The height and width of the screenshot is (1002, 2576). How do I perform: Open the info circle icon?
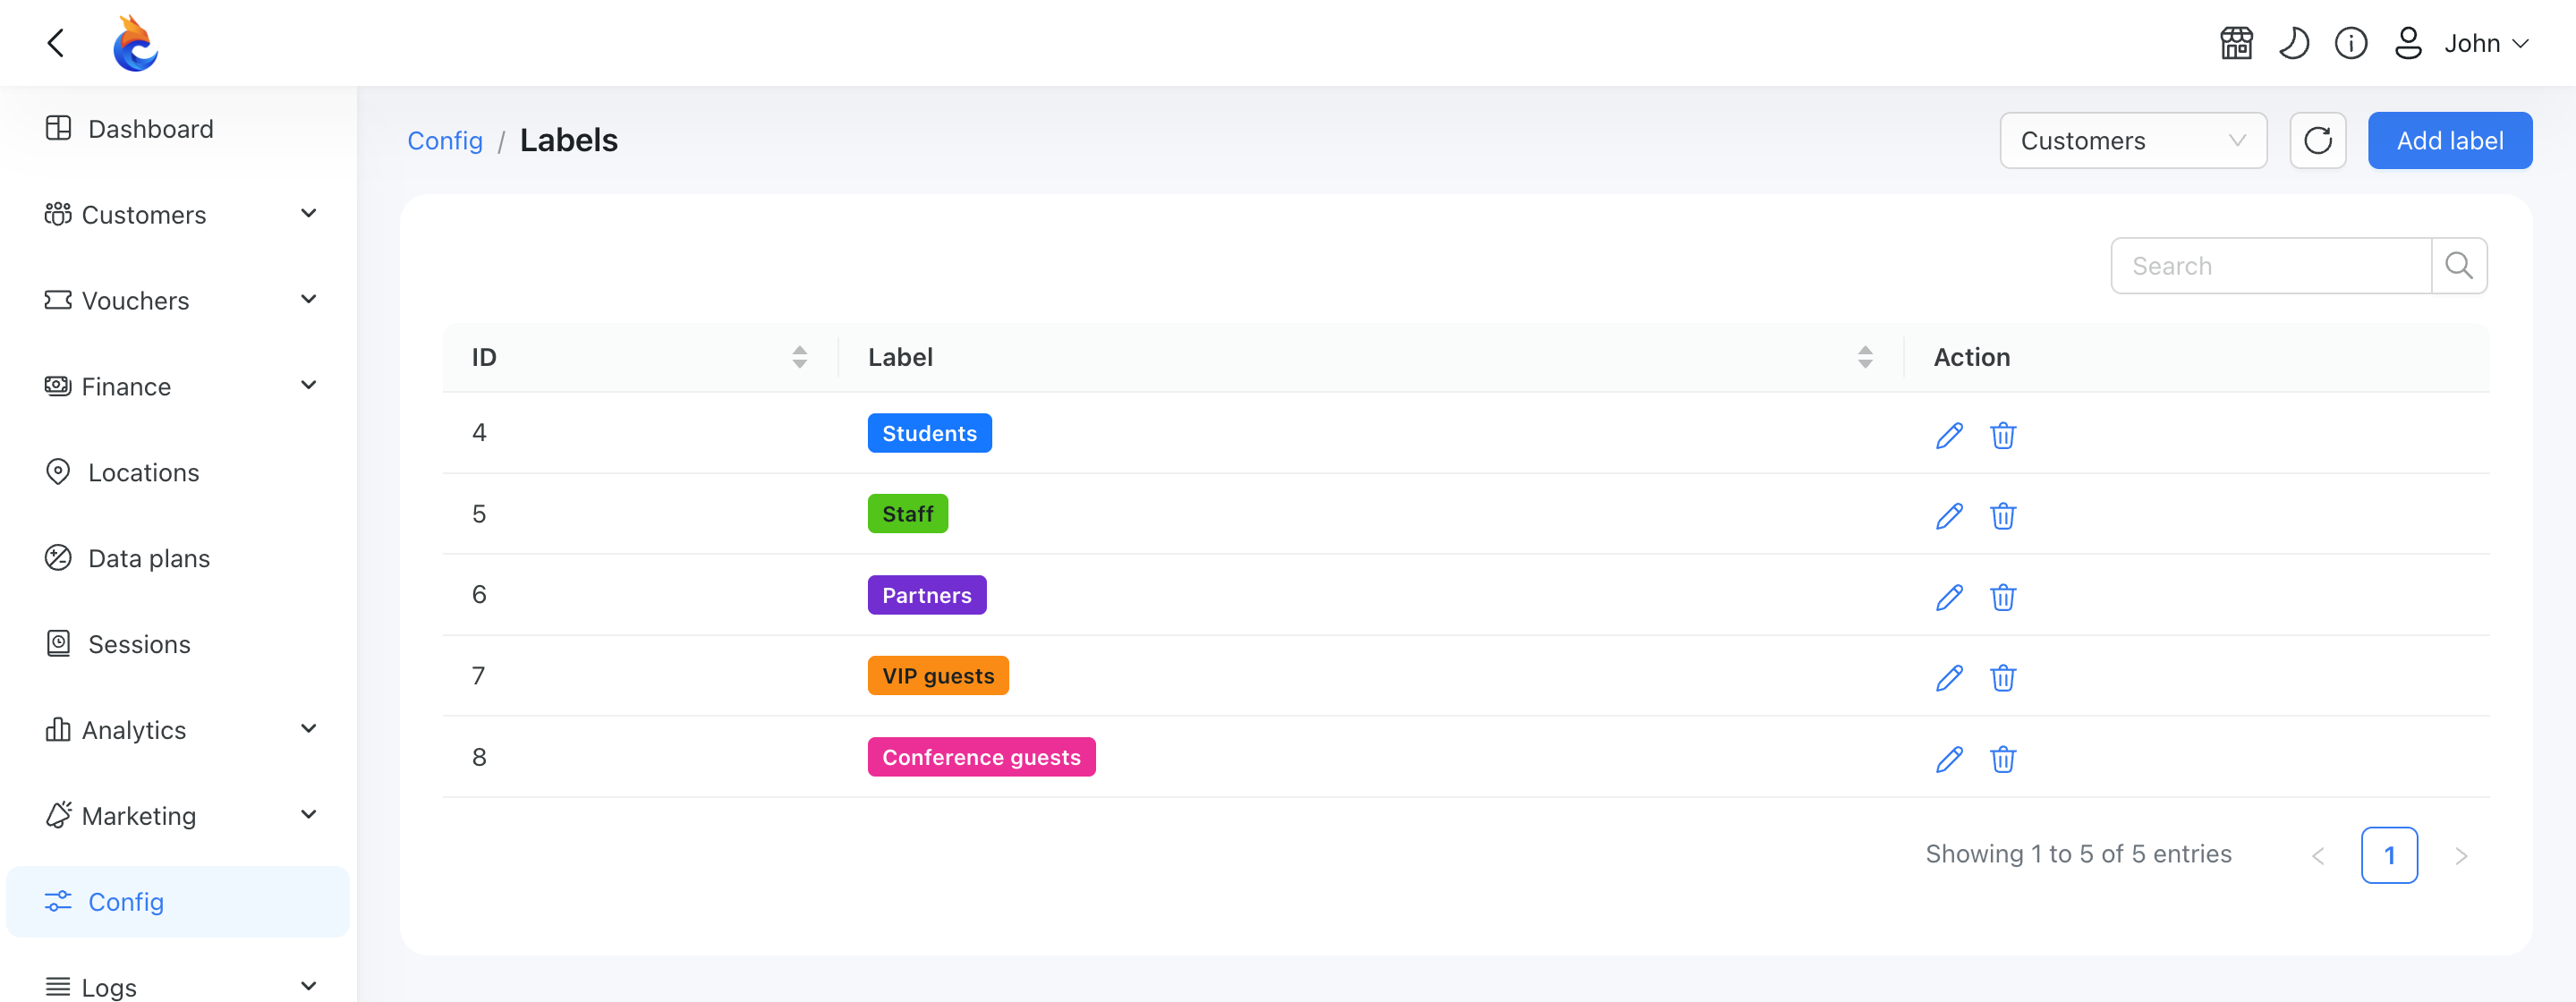click(2350, 43)
